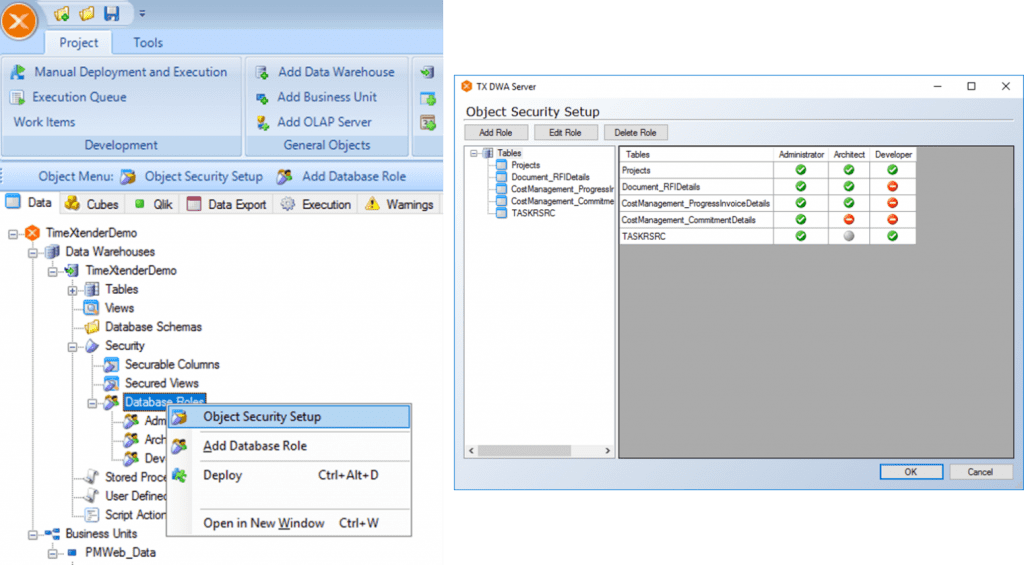Click the Database Roles icon in tree
The width and height of the screenshot is (1024, 565).
[x=111, y=402]
